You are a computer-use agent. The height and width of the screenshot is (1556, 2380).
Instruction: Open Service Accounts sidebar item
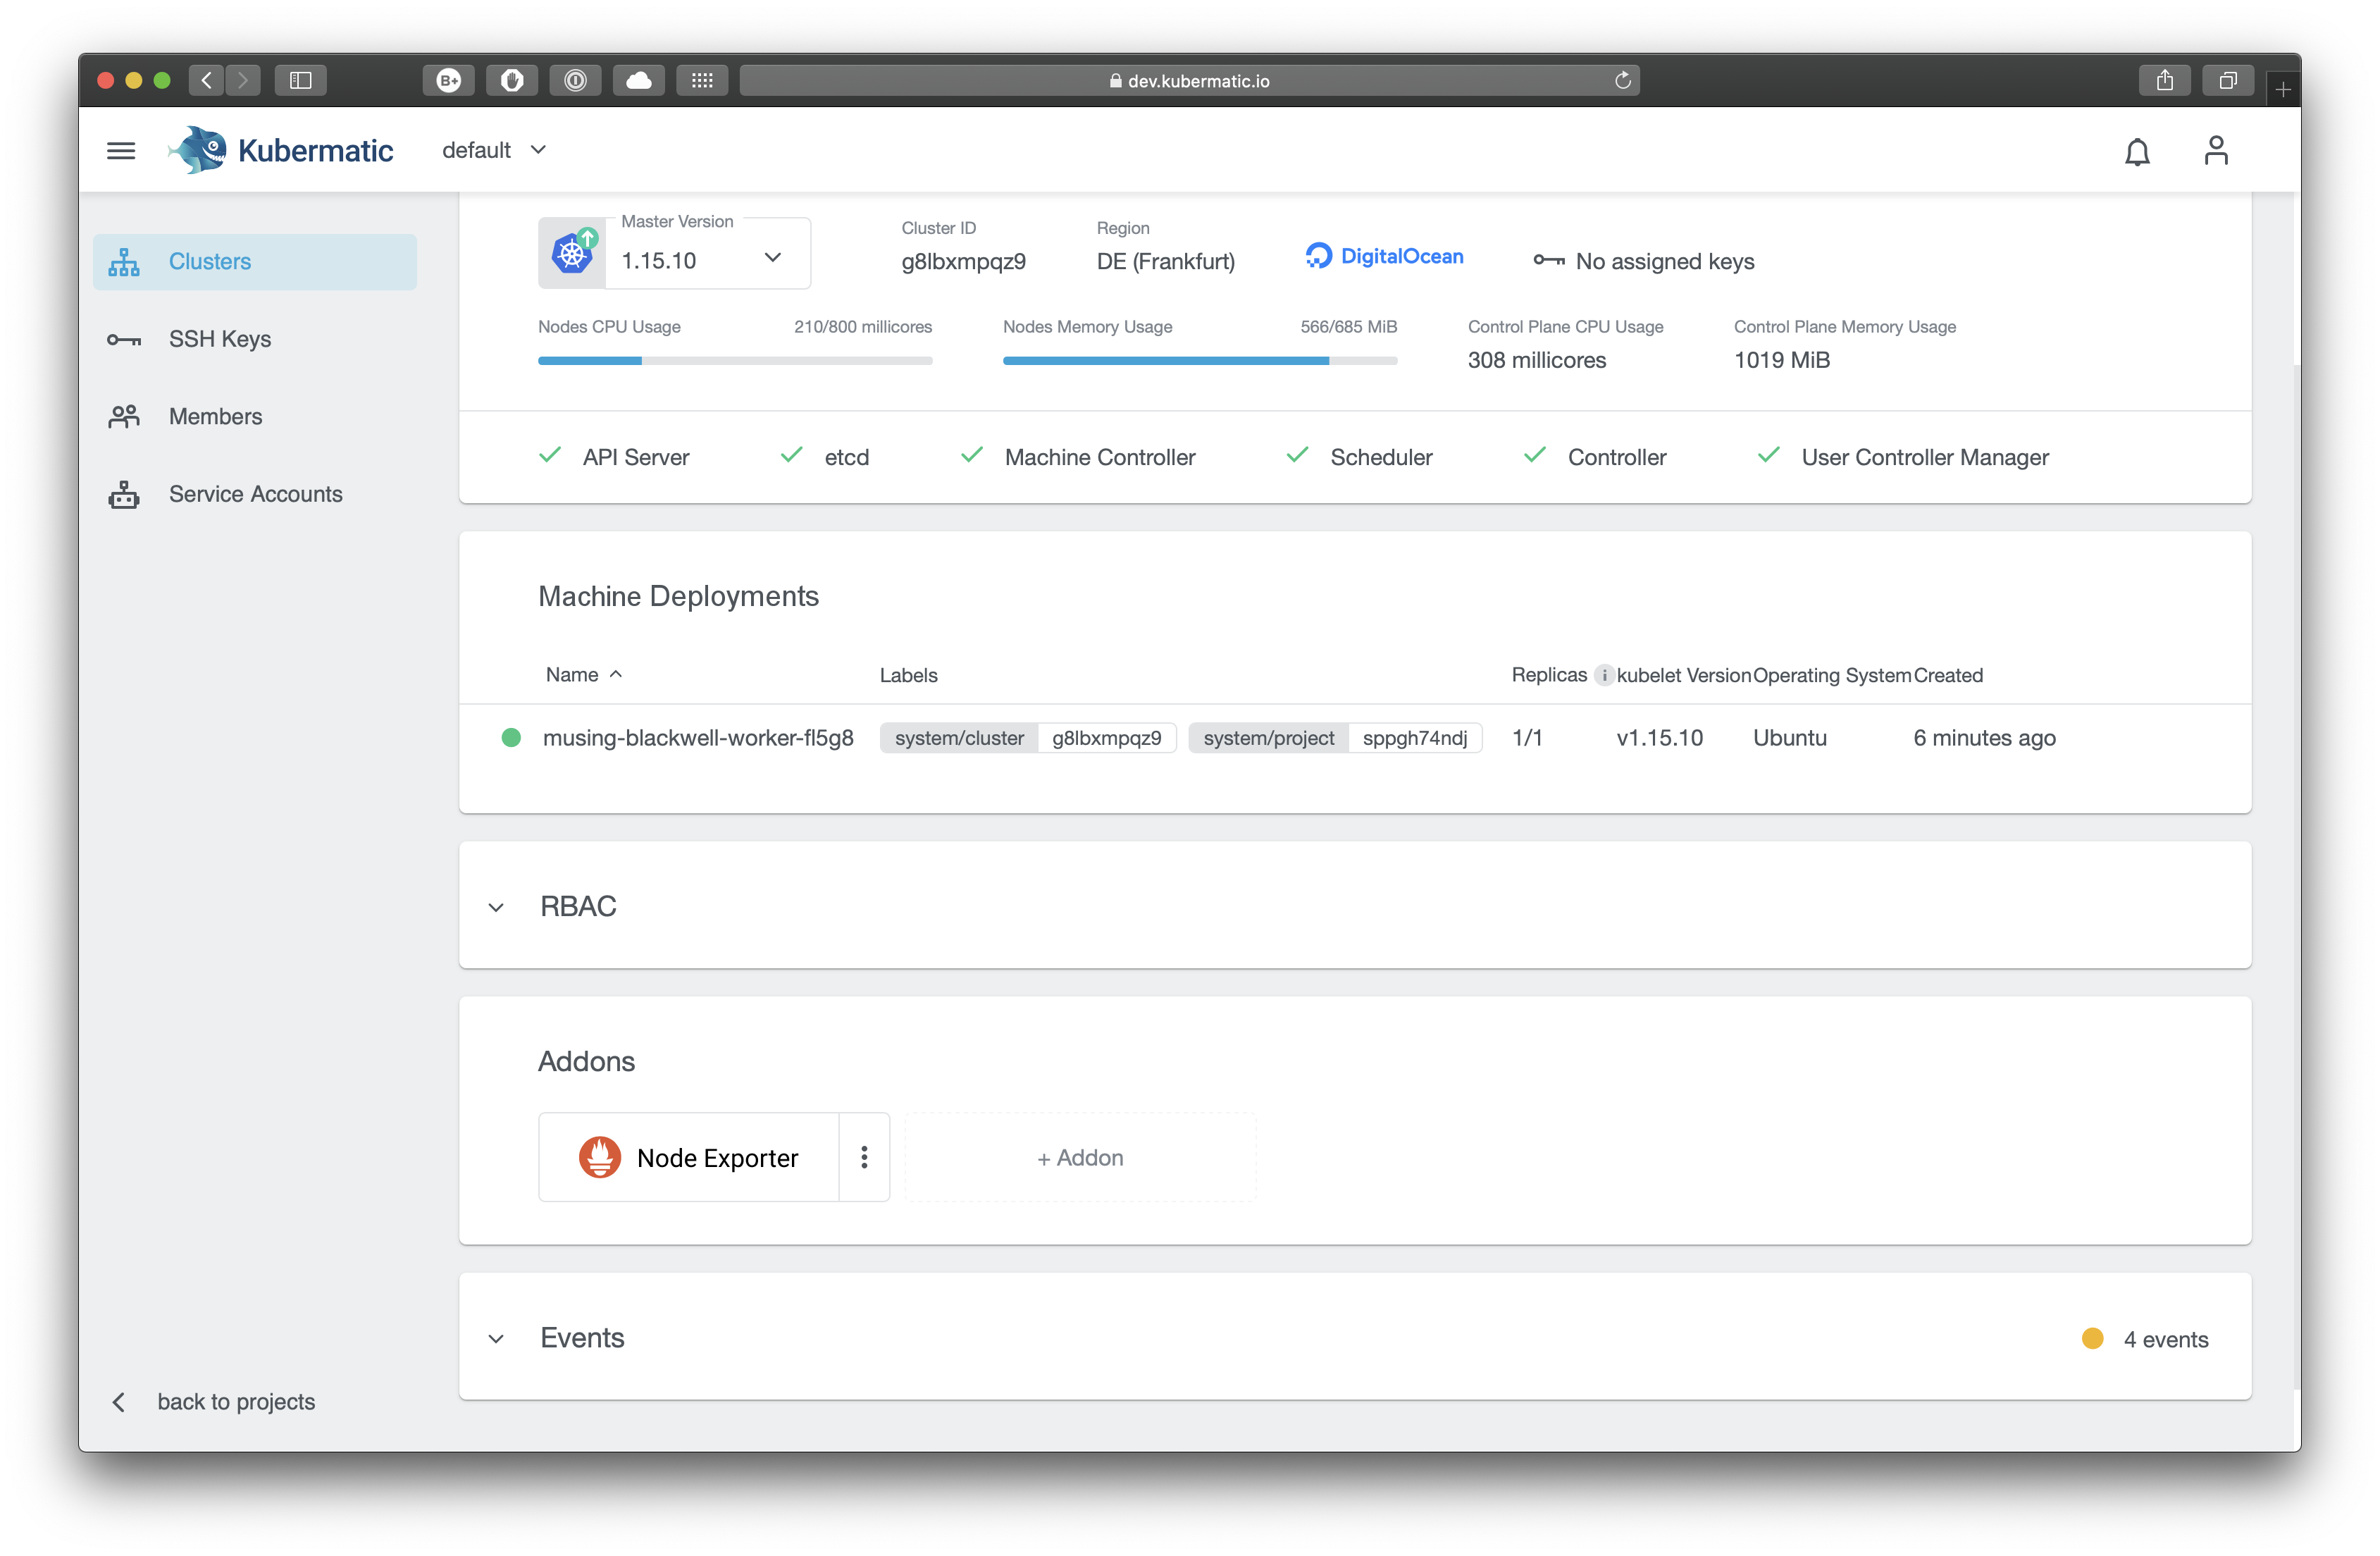[x=255, y=494]
